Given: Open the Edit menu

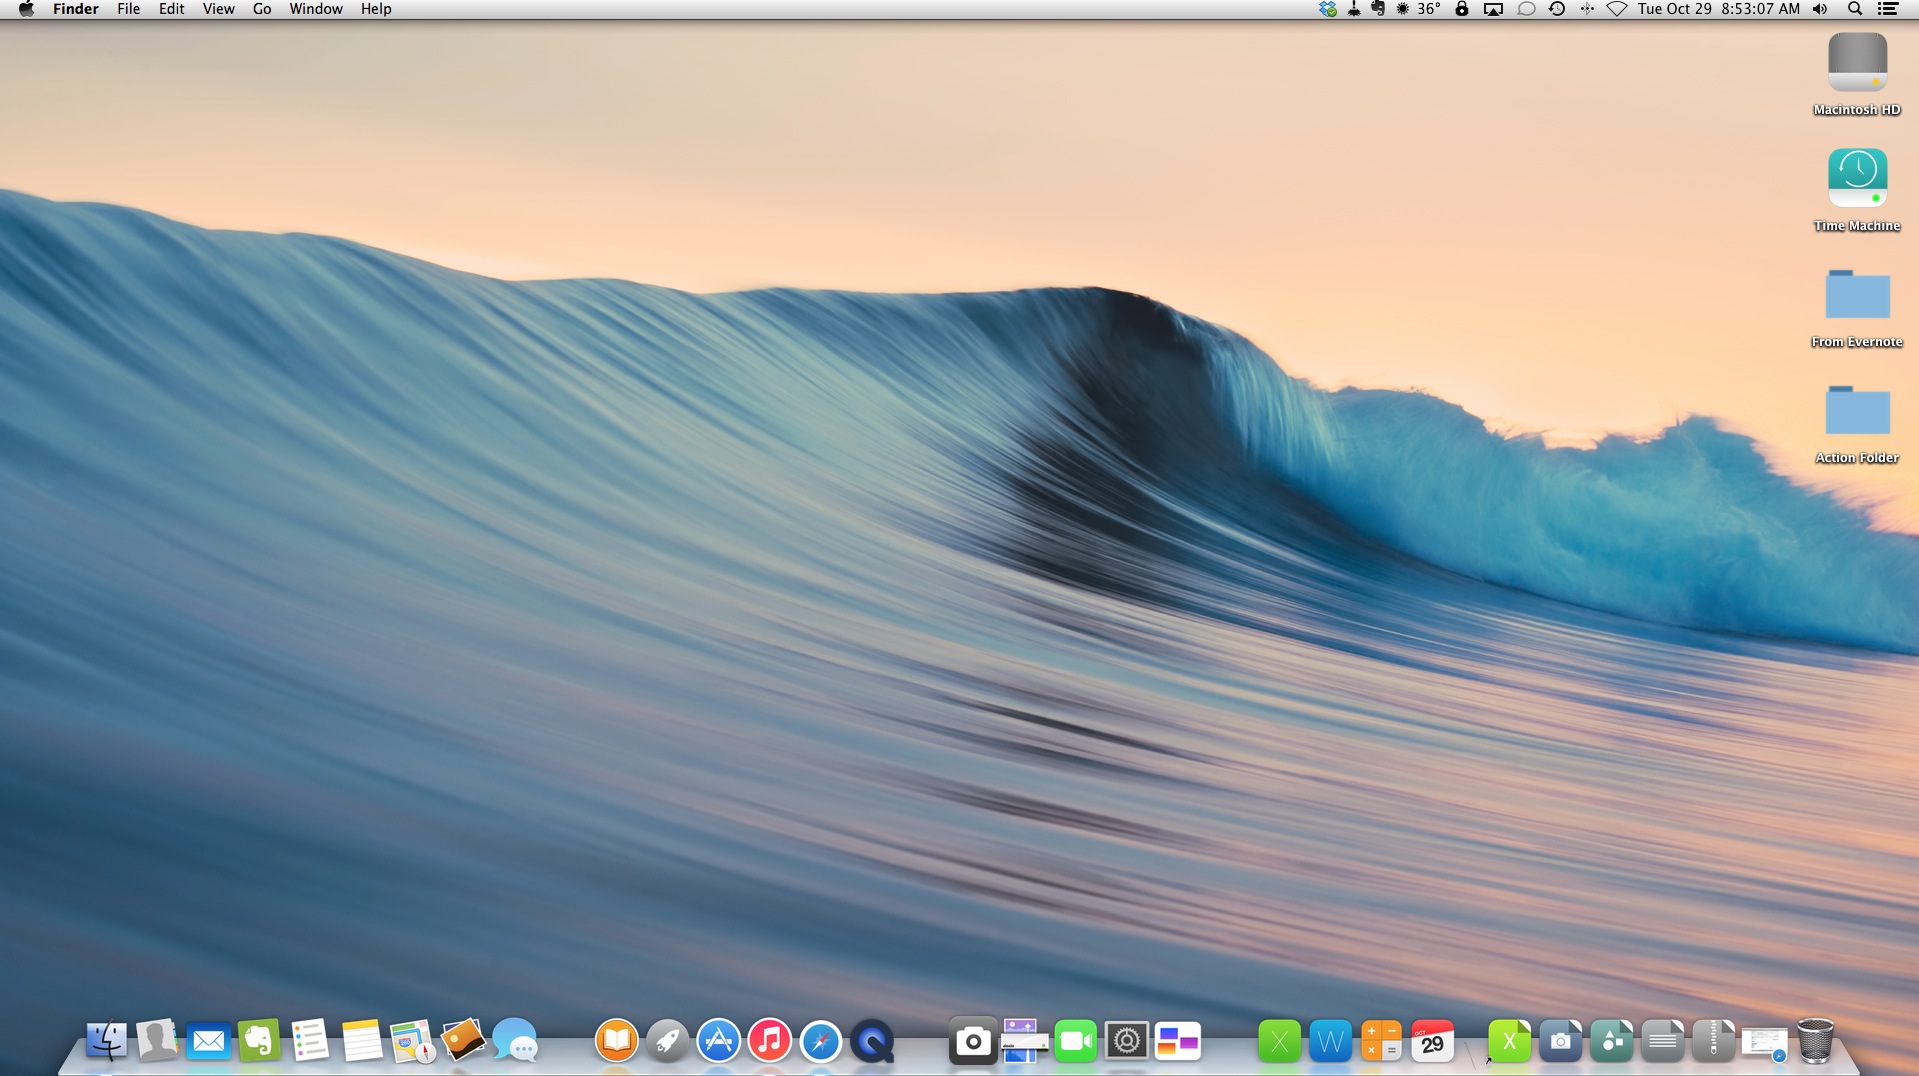Looking at the screenshot, I should 172,9.
